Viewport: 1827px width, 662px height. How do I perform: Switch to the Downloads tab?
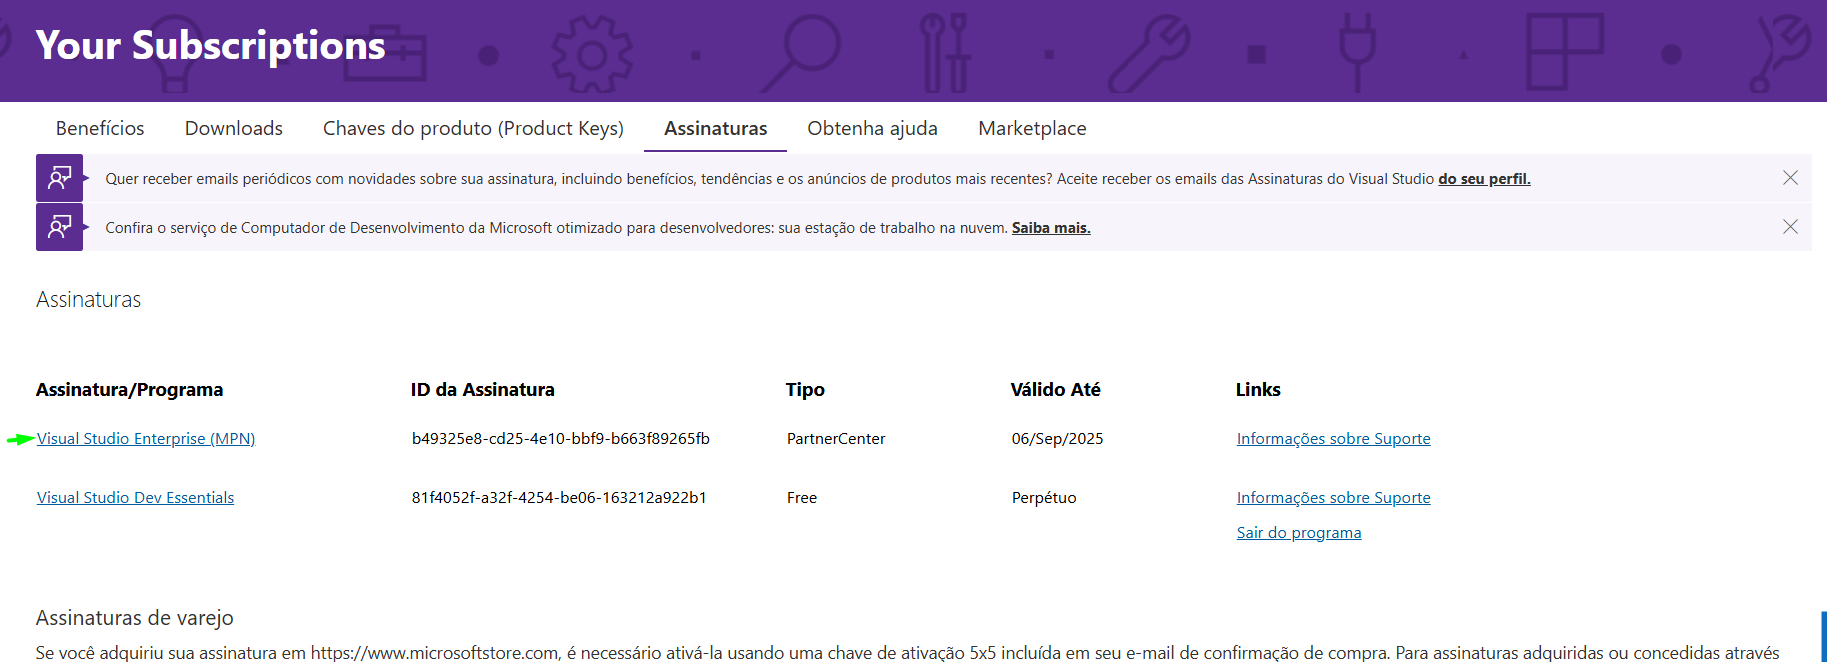click(234, 128)
